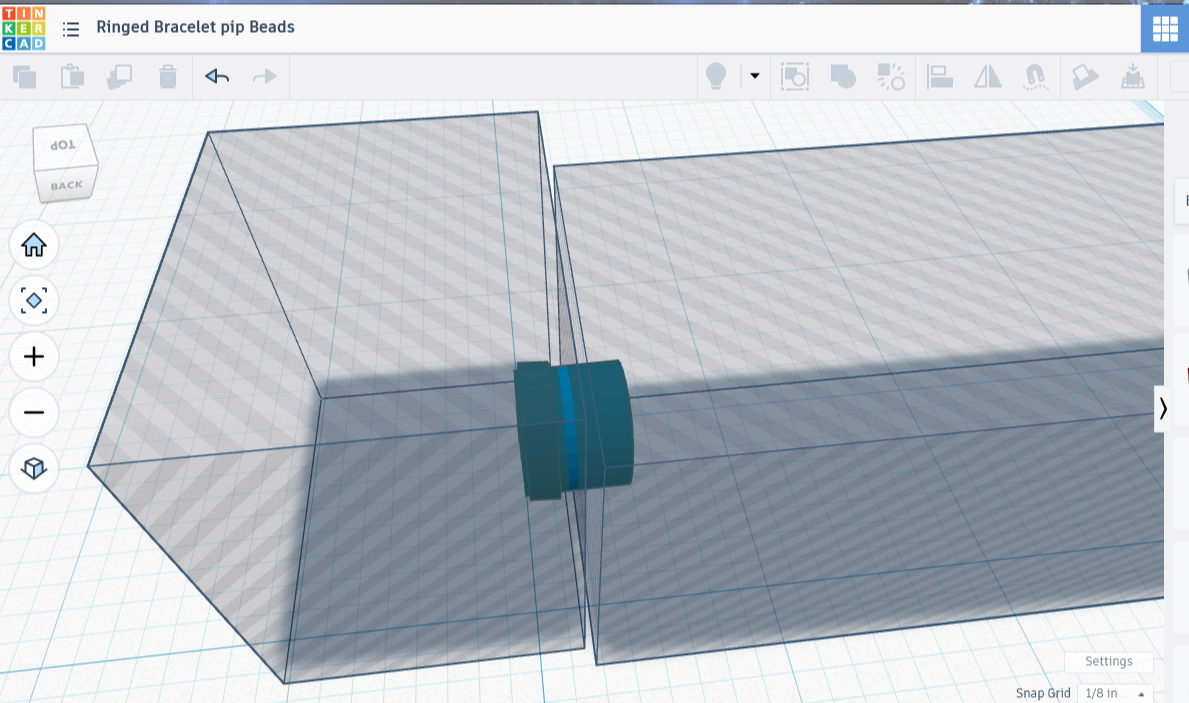Expand the shapes panel chevron

[x=1162, y=409]
